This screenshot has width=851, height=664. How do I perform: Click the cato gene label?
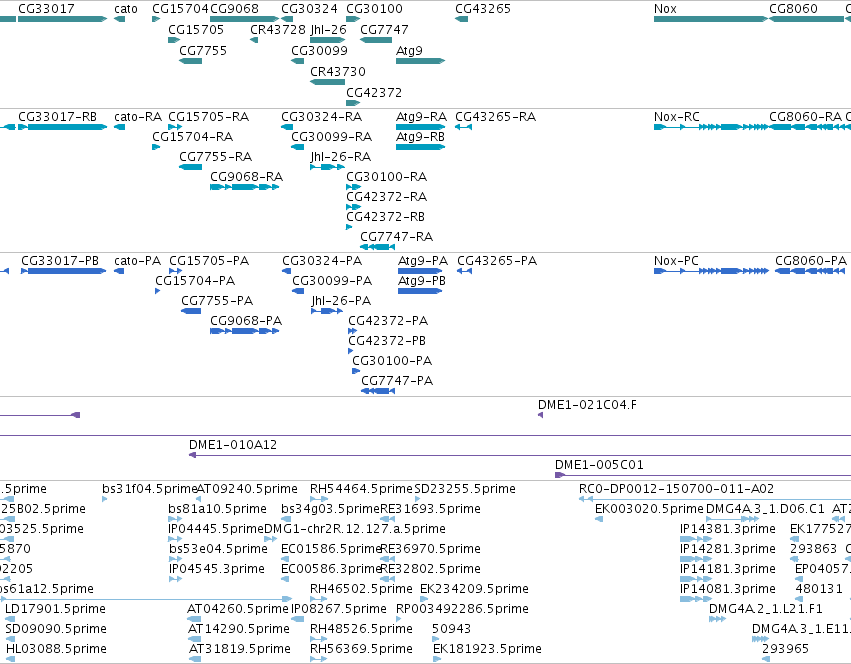(125, 9)
